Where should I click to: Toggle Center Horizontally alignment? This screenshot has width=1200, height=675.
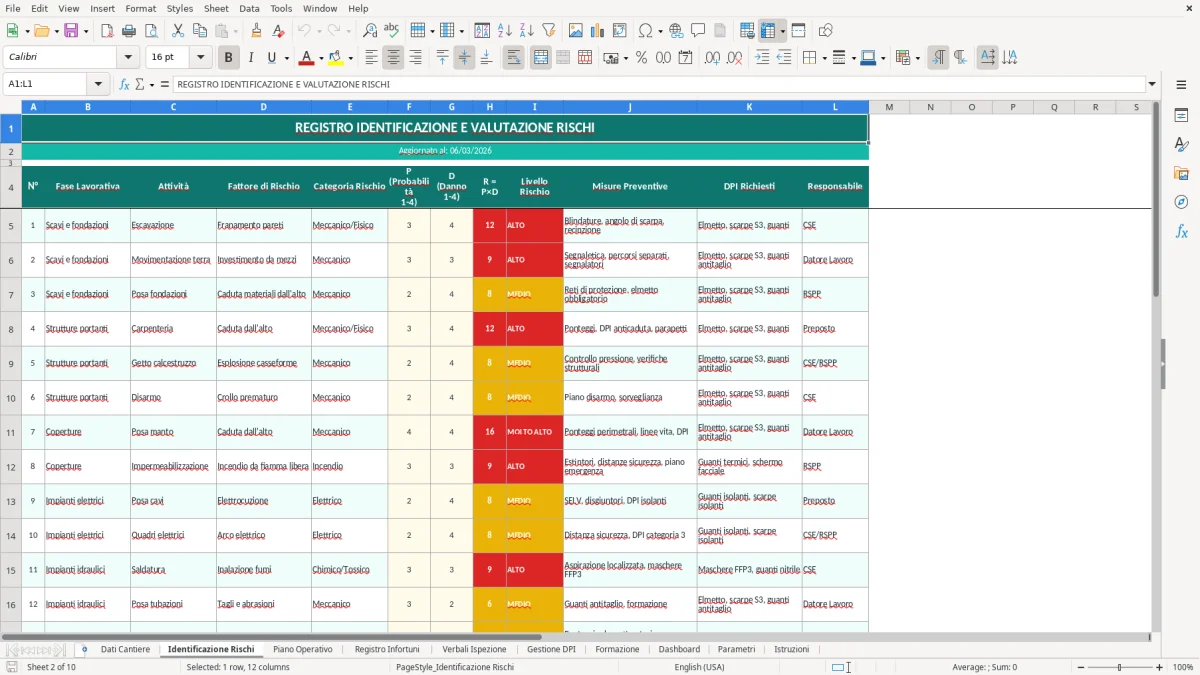point(393,58)
